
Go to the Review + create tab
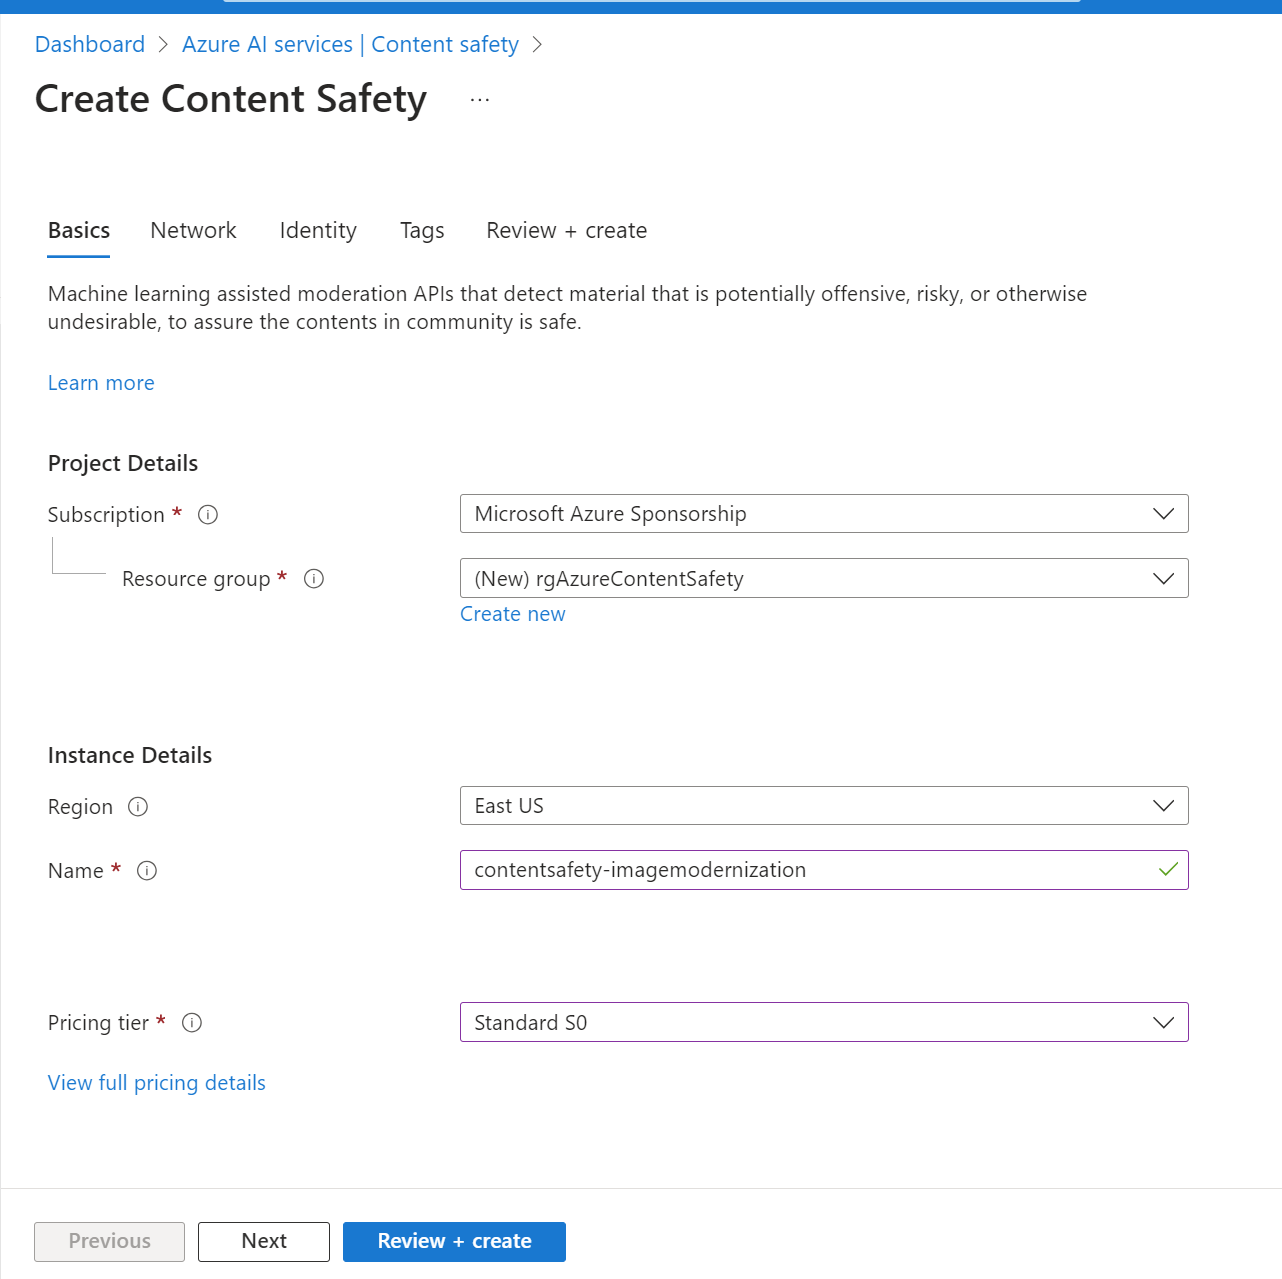click(x=566, y=231)
